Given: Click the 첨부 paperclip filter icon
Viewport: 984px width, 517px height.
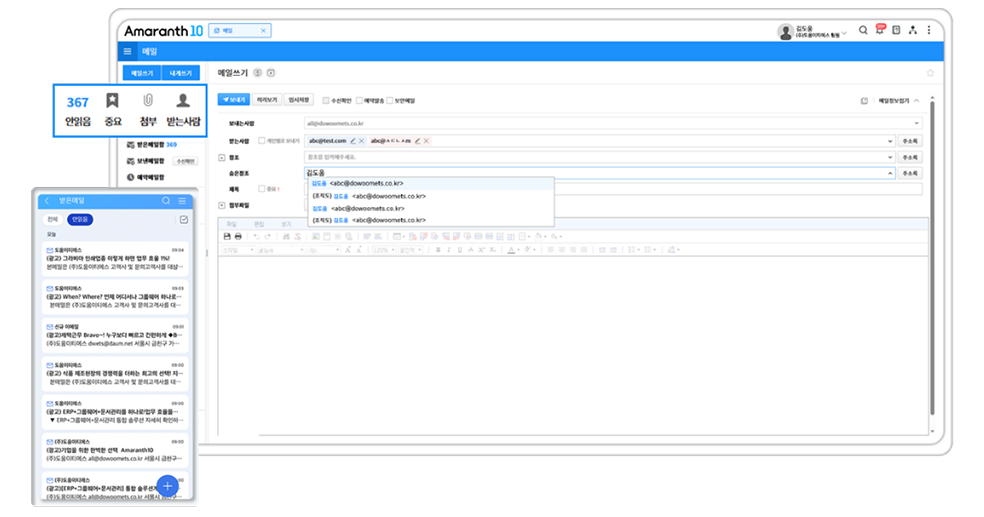Looking at the screenshot, I should (x=148, y=100).
